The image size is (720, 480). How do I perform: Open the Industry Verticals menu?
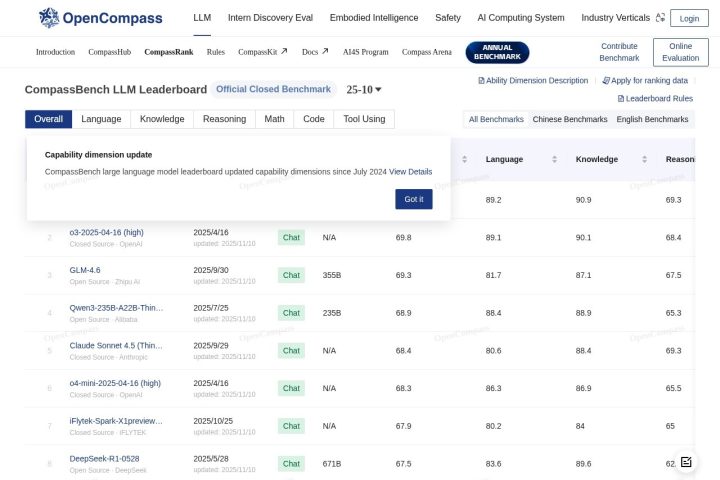point(615,18)
